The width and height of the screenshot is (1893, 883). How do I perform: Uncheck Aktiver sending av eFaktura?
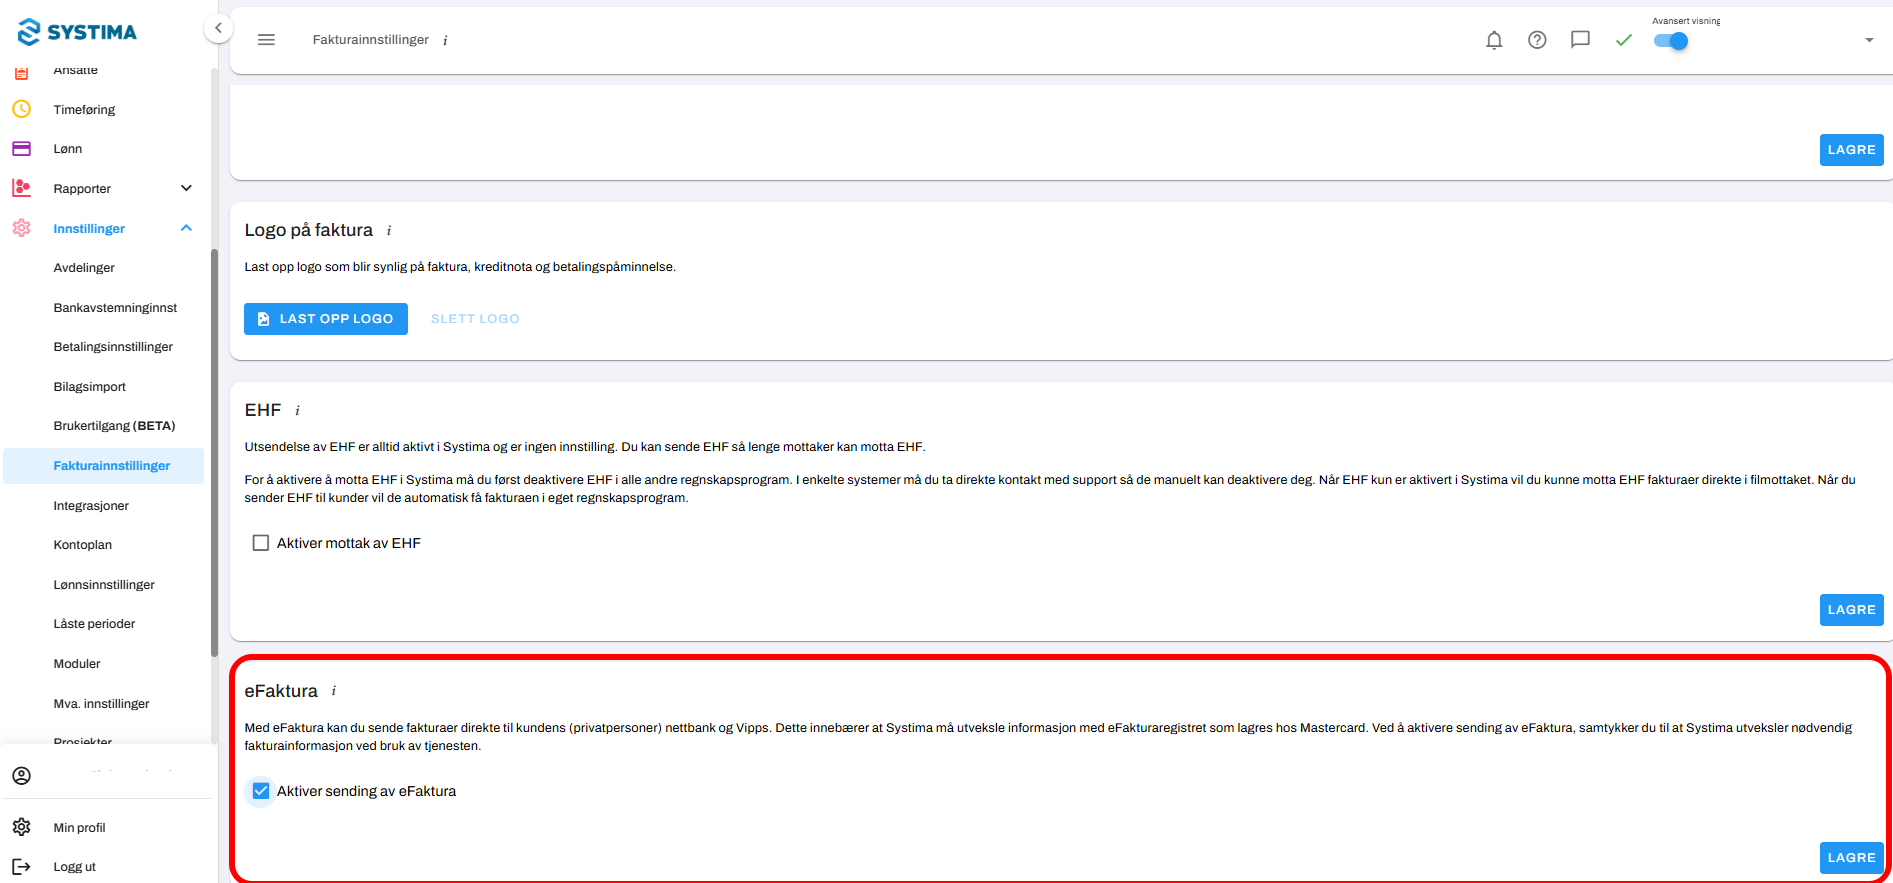pos(261,791)
